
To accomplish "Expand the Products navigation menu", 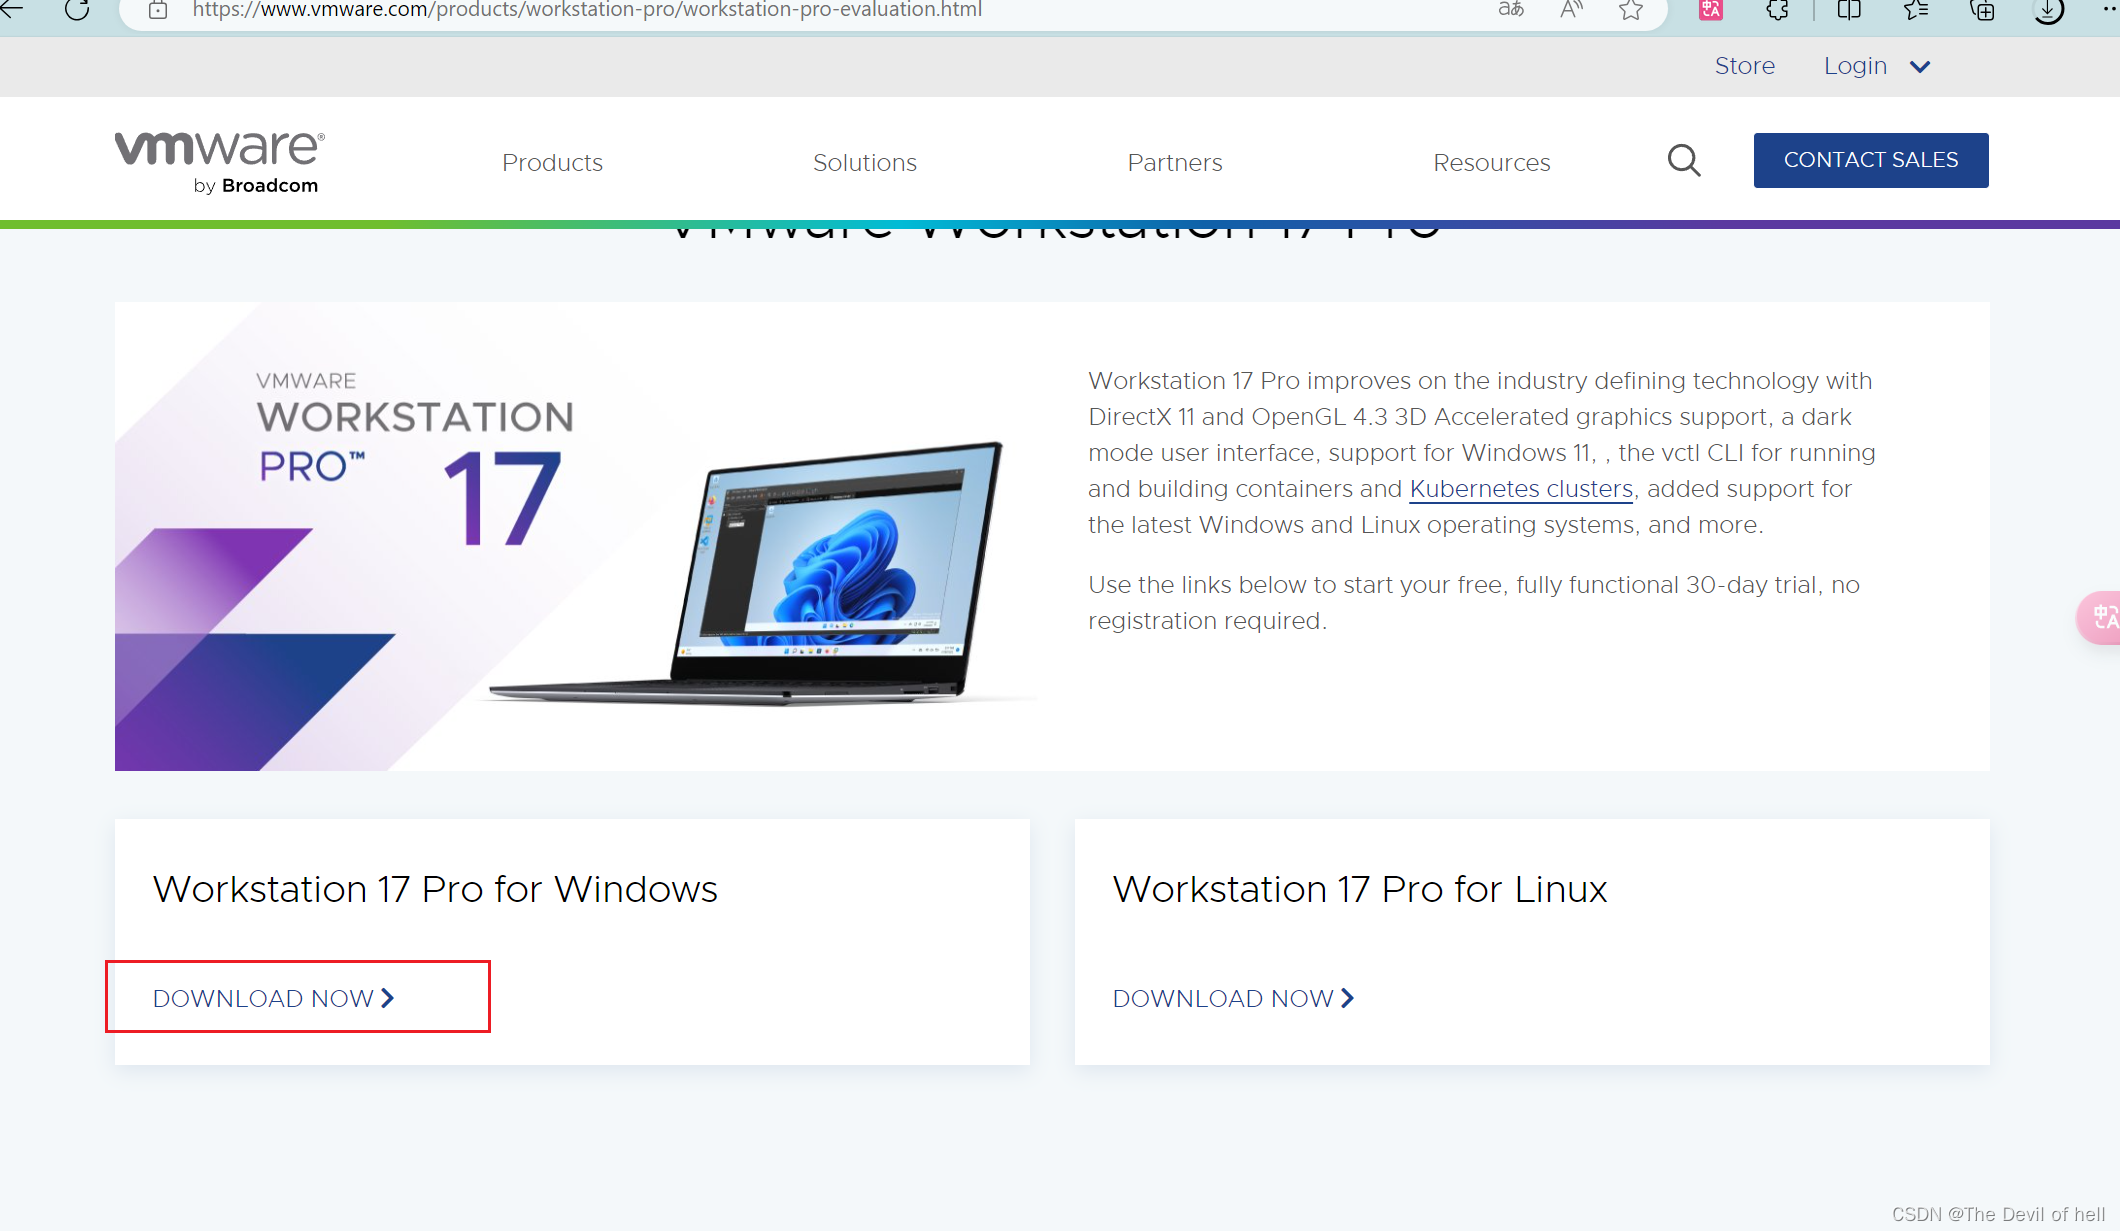I will pyautogui.click(x=552, y=163).
